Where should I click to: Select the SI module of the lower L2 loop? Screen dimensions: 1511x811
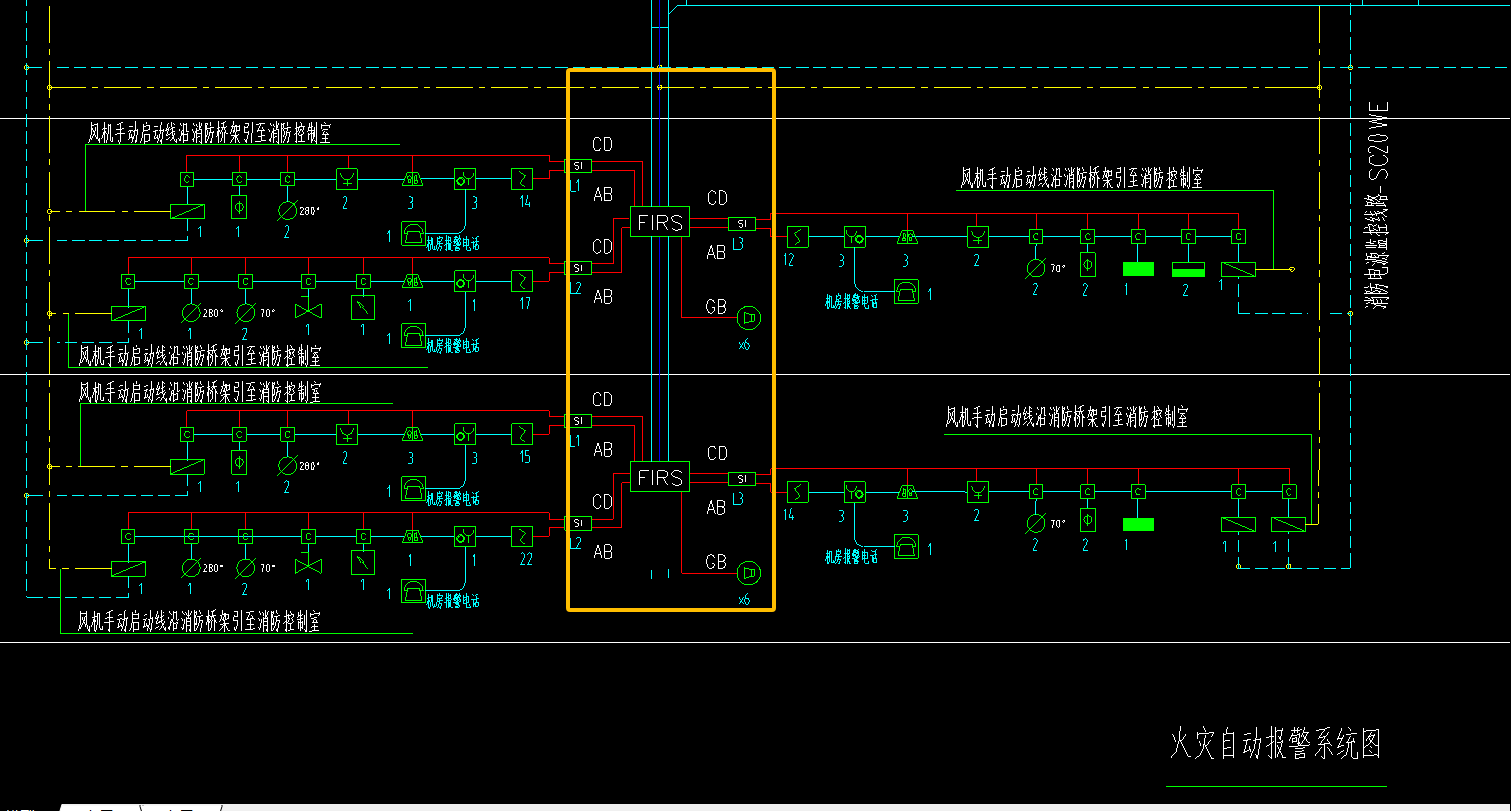tap(578, 523)
